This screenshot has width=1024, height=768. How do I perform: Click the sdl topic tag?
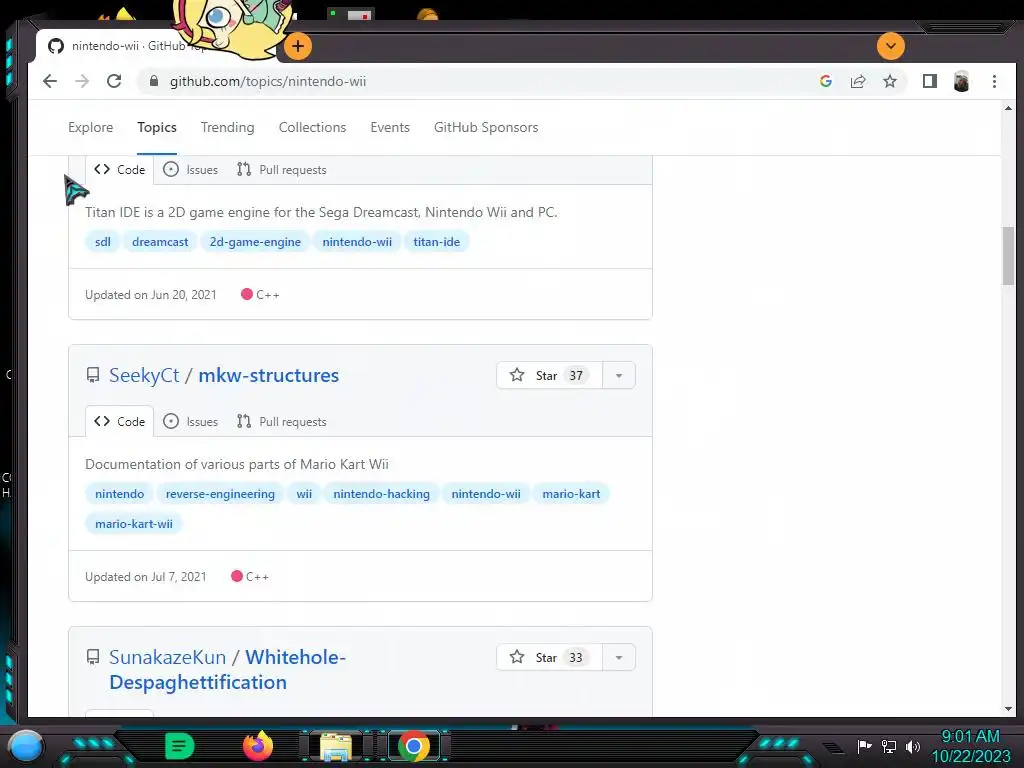(103, 242)
